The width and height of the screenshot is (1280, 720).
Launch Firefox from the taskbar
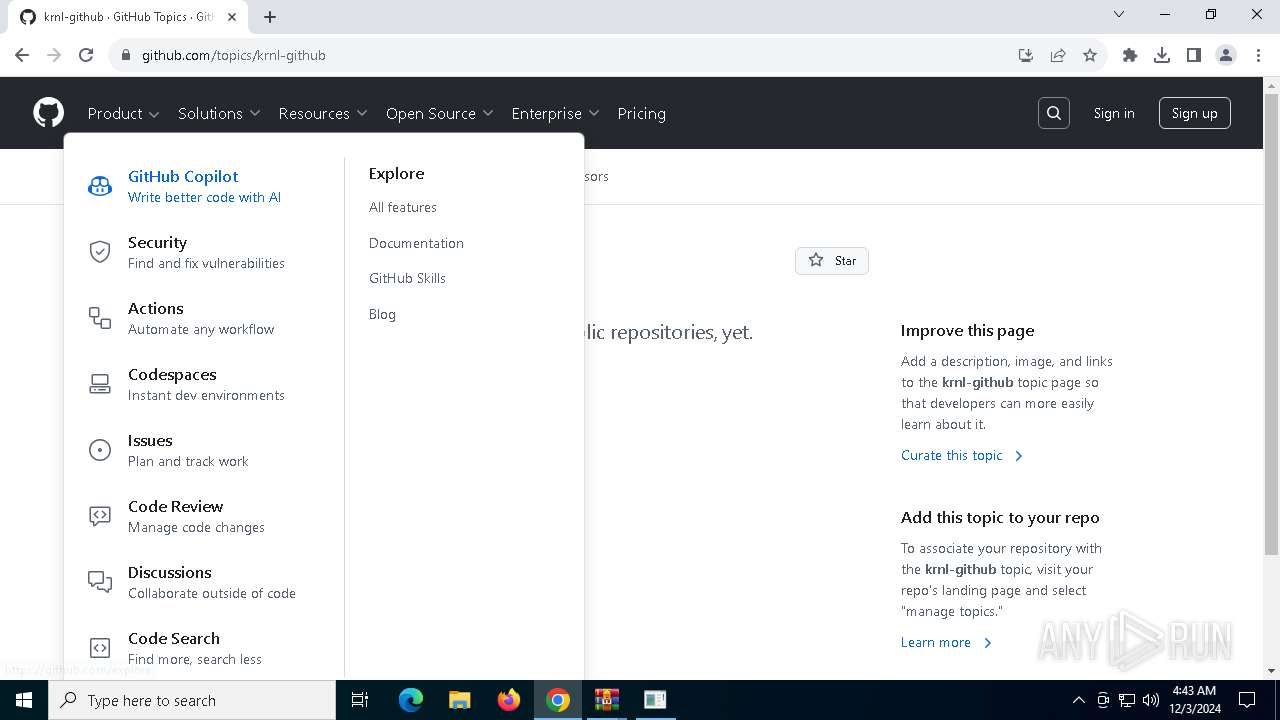508,700
